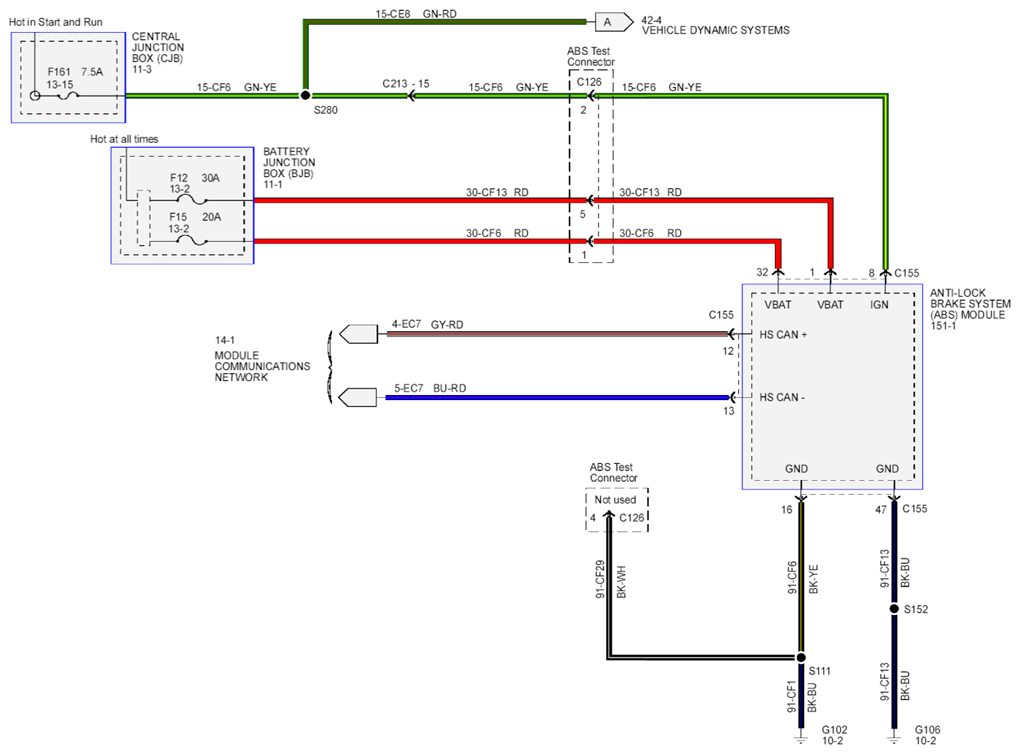Click the 'S111' splice label

(x=820, y=671)
